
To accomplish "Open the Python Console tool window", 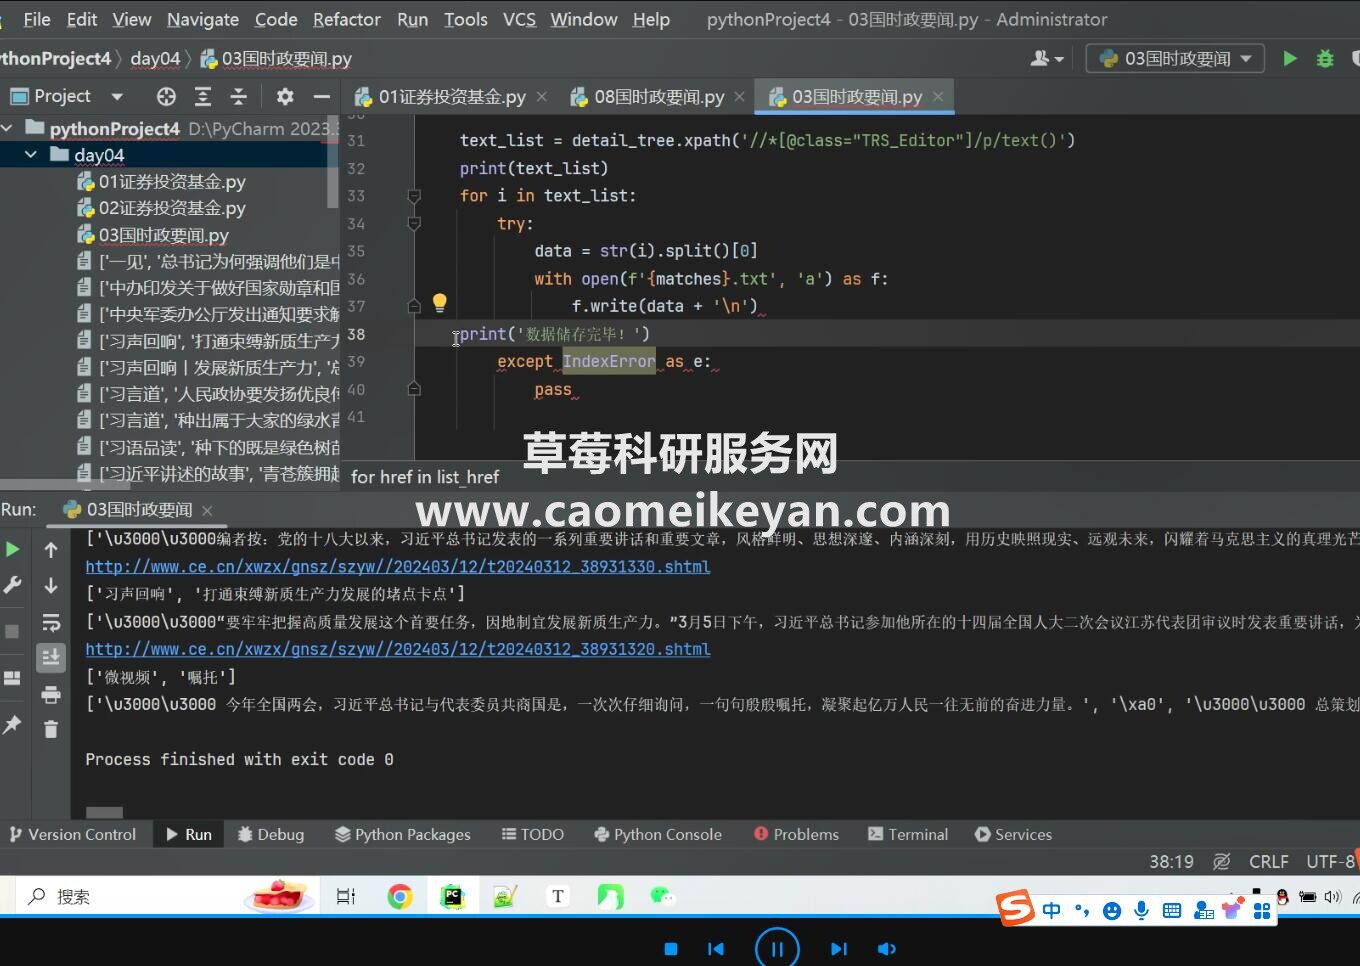I will pos(658,834).
